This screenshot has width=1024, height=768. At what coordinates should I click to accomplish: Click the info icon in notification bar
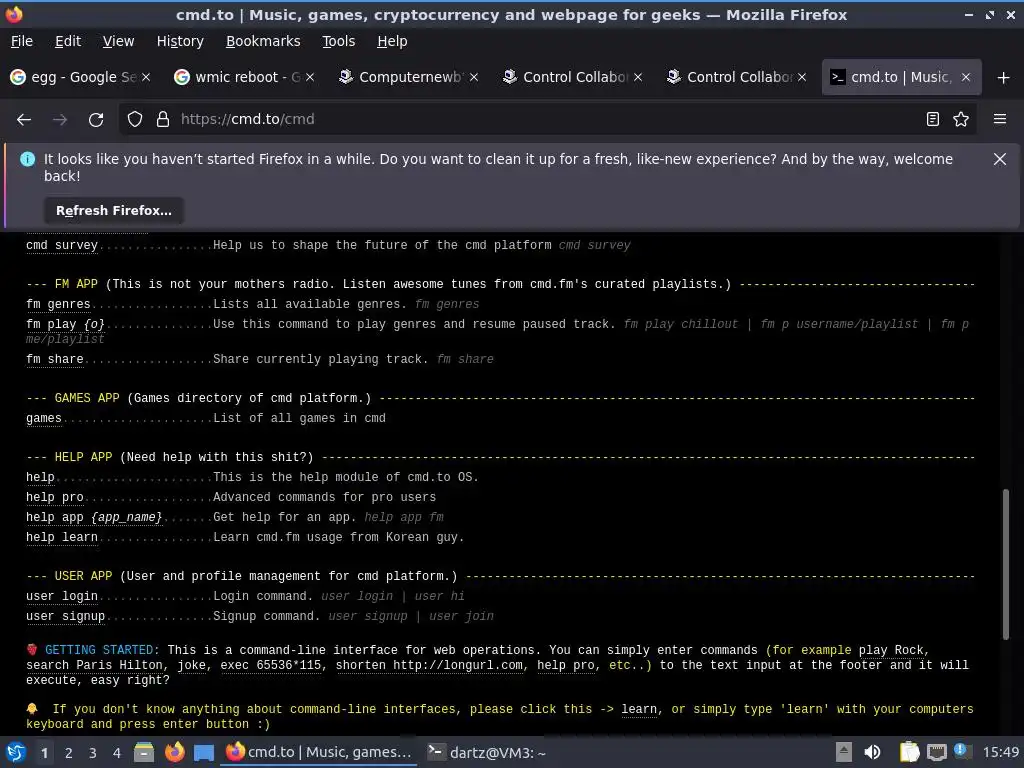point(27,159)
